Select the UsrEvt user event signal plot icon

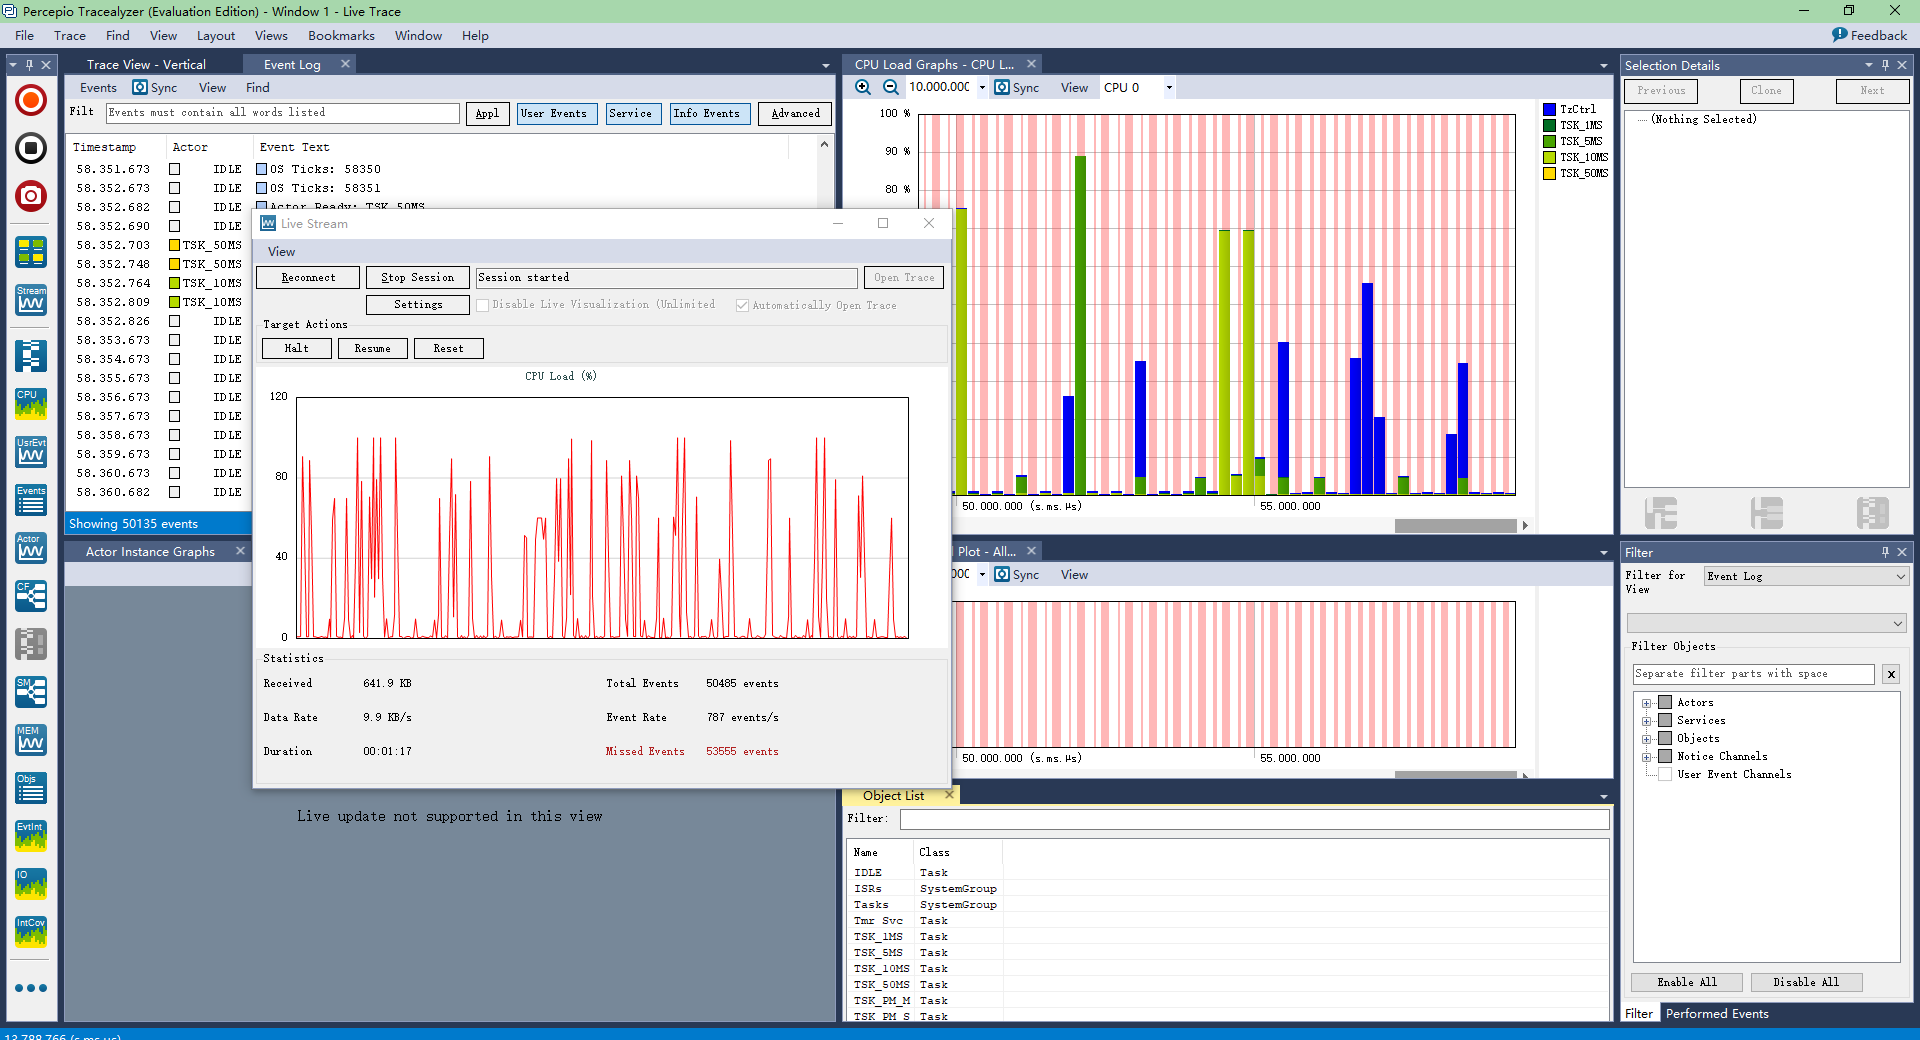pyautogui.click(x=30, y=452)
